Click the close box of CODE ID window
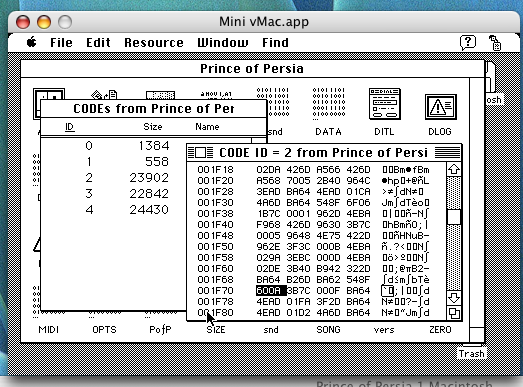523x387 pixels. coord(200,152)
